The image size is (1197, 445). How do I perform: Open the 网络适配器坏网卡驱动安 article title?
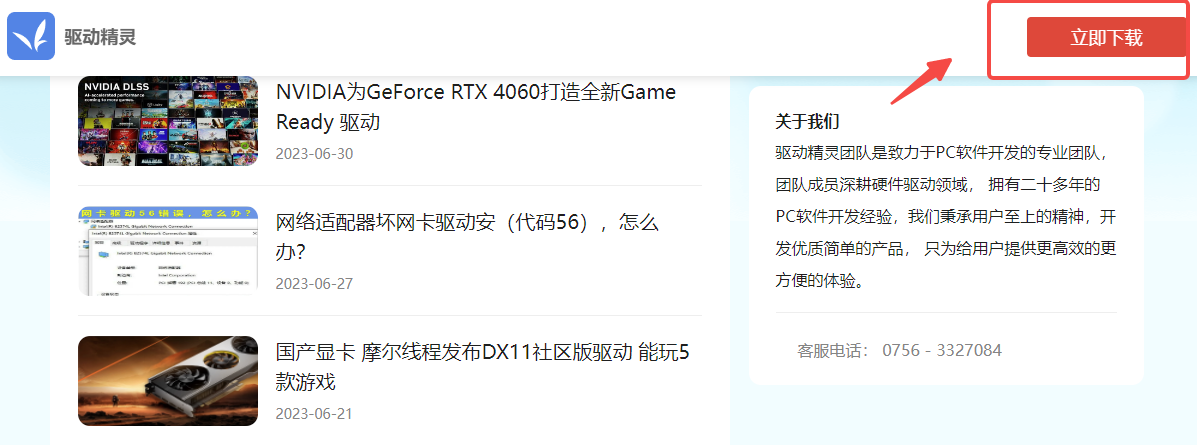pos(467,237)
